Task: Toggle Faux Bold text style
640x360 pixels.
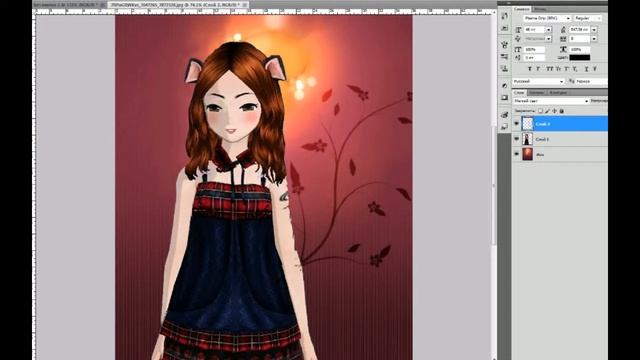Action: 530,69
